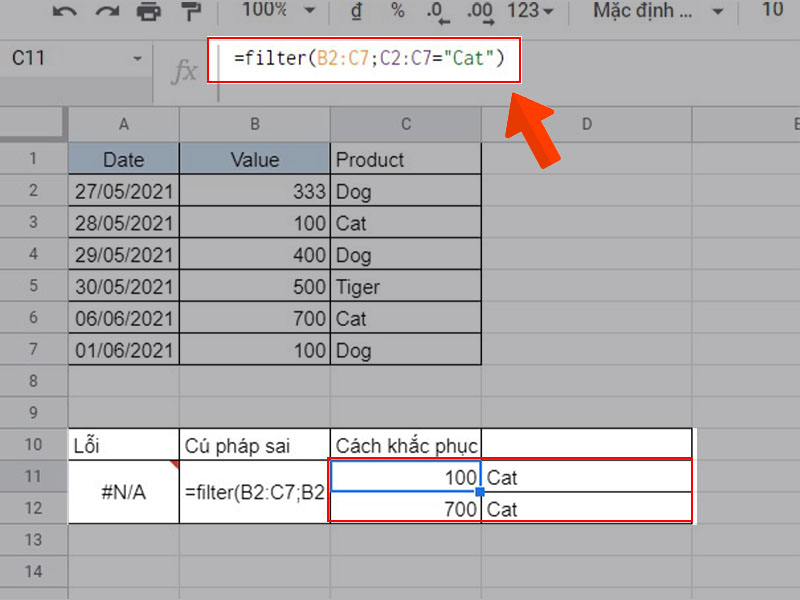Select the Paint format tool
The height and width of the screenshot is (600, 800).
[191, 11]
